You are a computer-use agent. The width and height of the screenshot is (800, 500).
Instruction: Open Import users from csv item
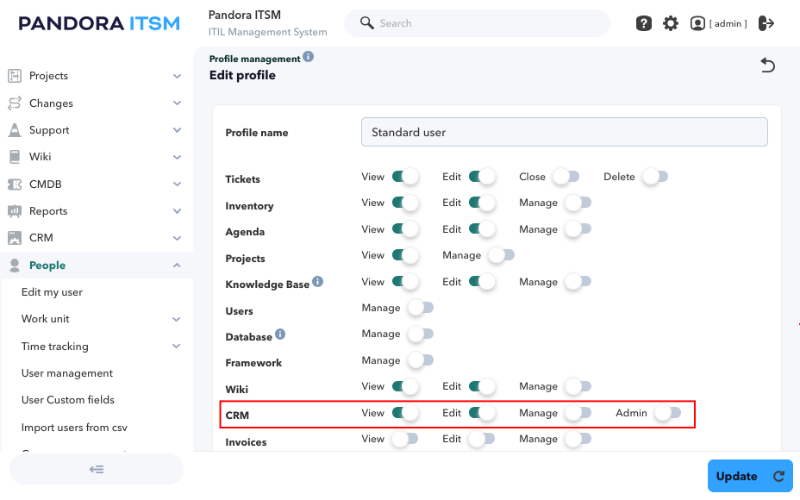74,428
